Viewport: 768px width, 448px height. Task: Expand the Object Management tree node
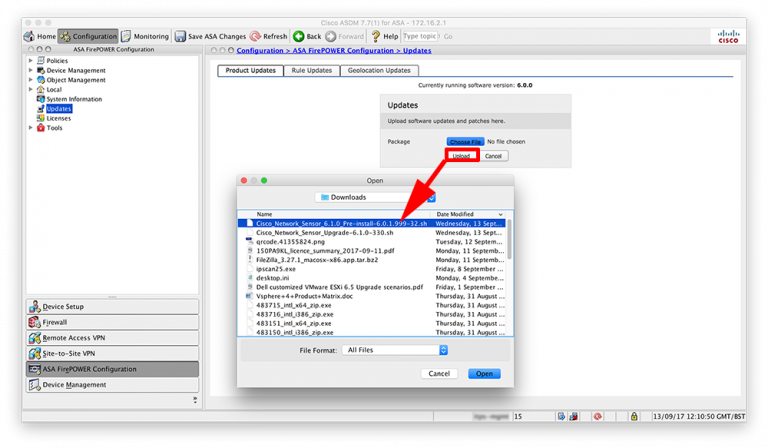click(x=30, y=80)
